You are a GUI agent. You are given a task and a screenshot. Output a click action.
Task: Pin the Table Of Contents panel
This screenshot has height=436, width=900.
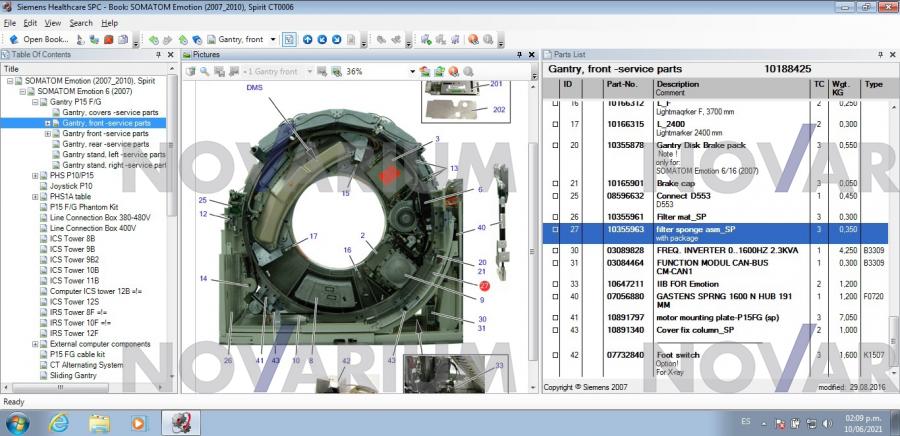(x=160, y=55)
